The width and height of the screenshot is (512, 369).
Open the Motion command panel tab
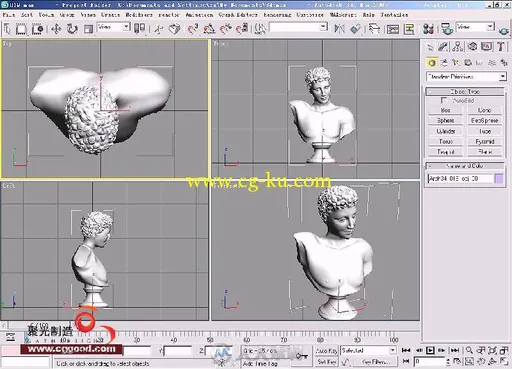(472, 47)
